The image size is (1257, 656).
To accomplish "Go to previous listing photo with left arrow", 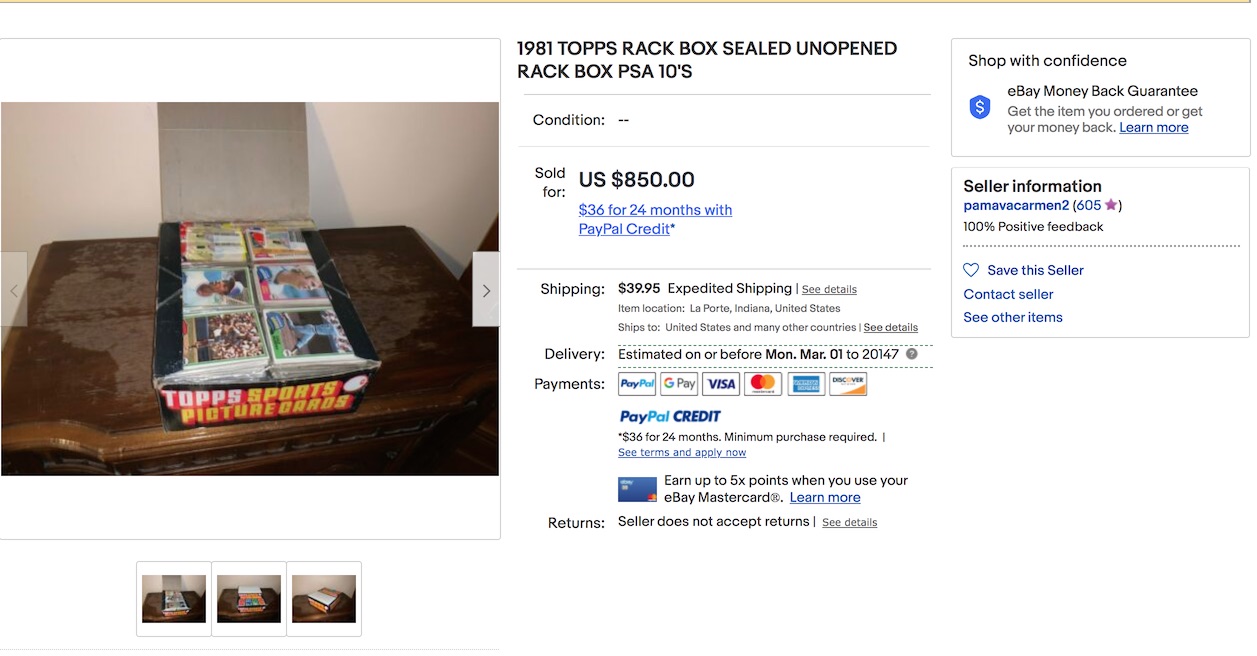I will tap(14, 290).
